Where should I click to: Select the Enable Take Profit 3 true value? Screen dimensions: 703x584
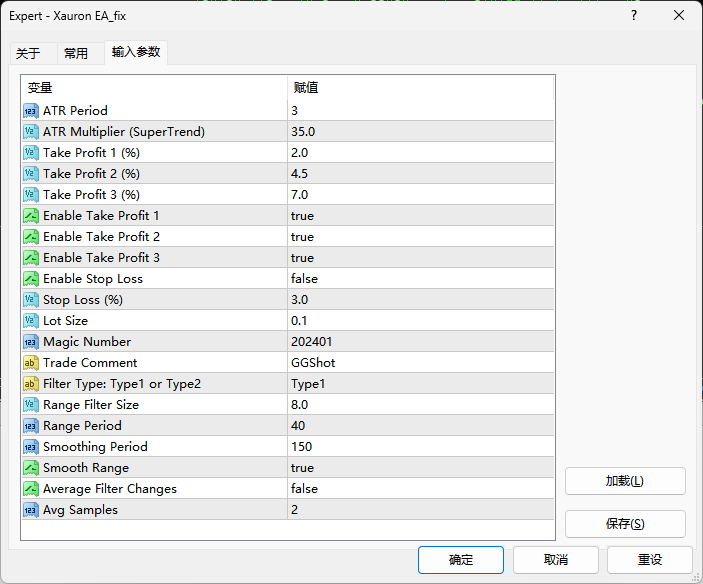click(x=302, y=258)
